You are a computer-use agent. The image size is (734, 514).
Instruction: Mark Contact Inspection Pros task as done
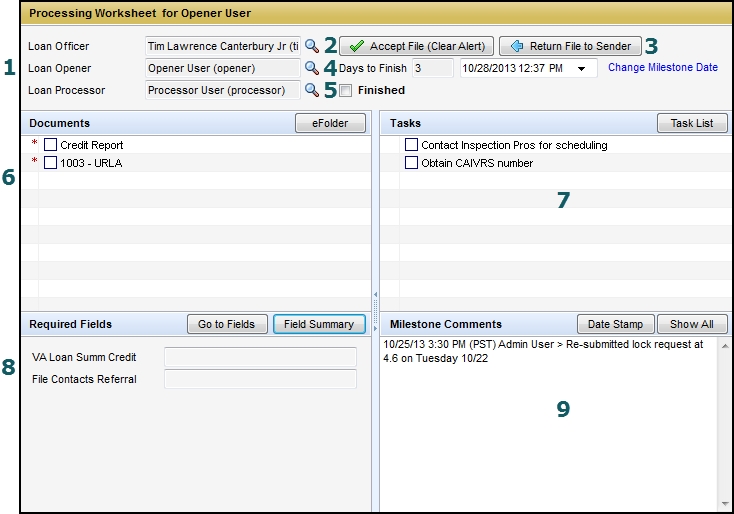coord(411,145)
